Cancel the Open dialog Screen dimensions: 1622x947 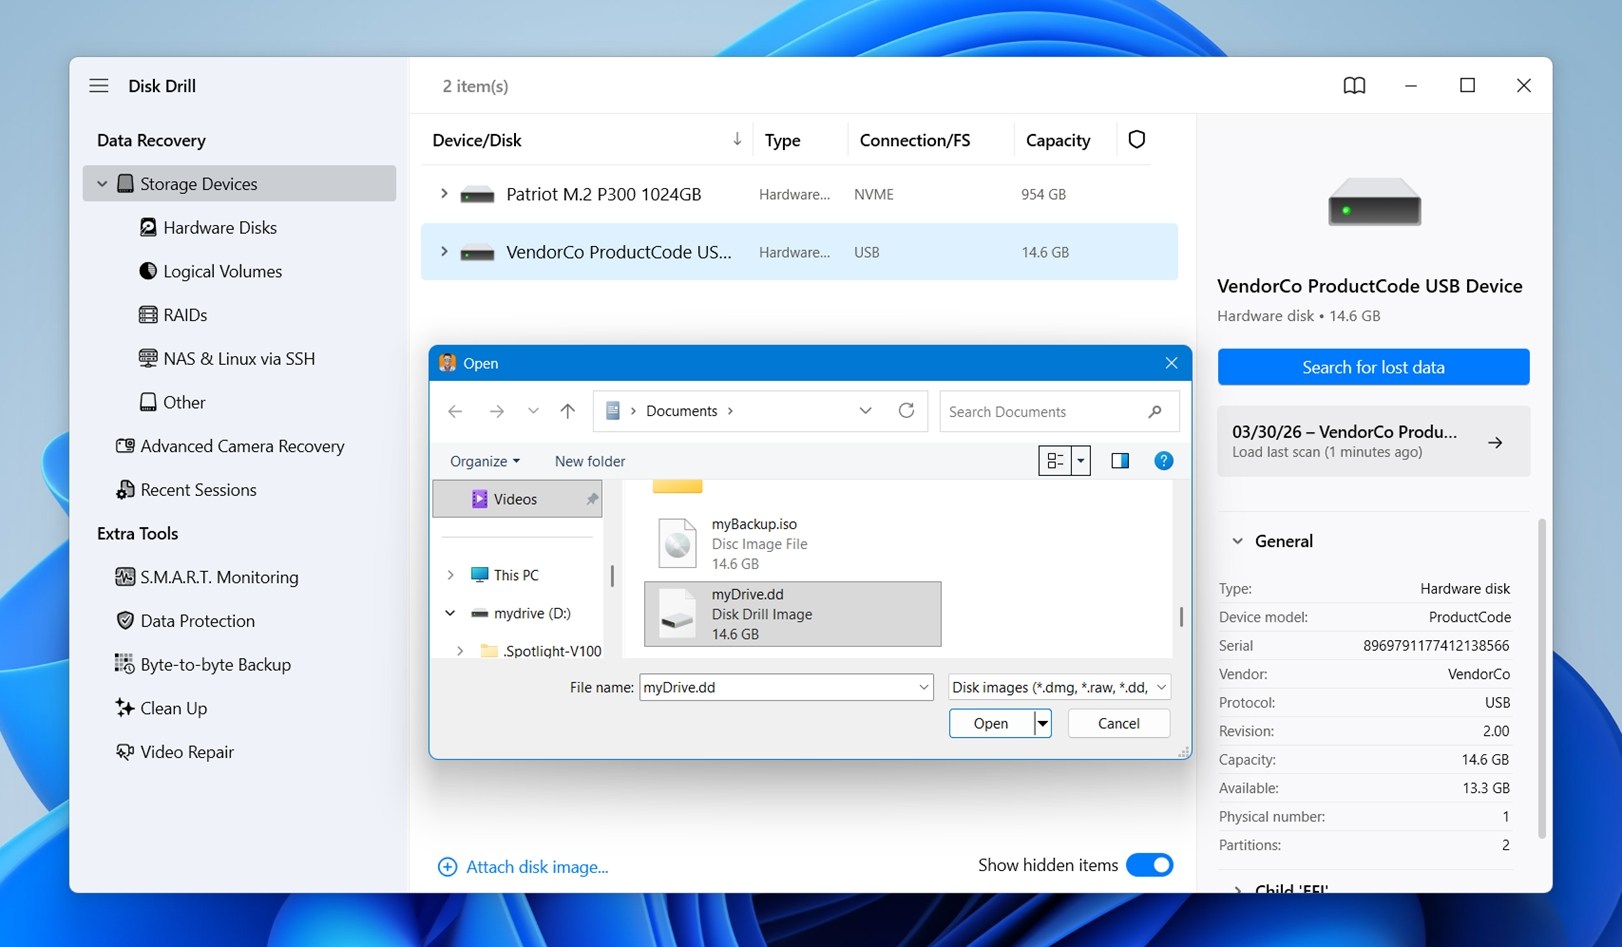point(1119,723)
